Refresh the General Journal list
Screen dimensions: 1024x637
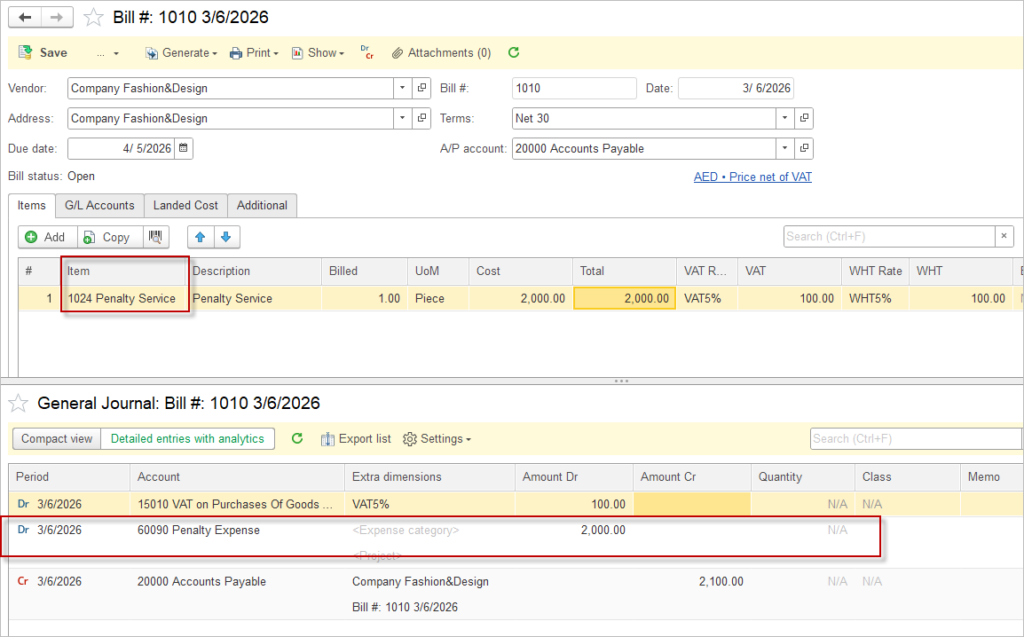297,439
